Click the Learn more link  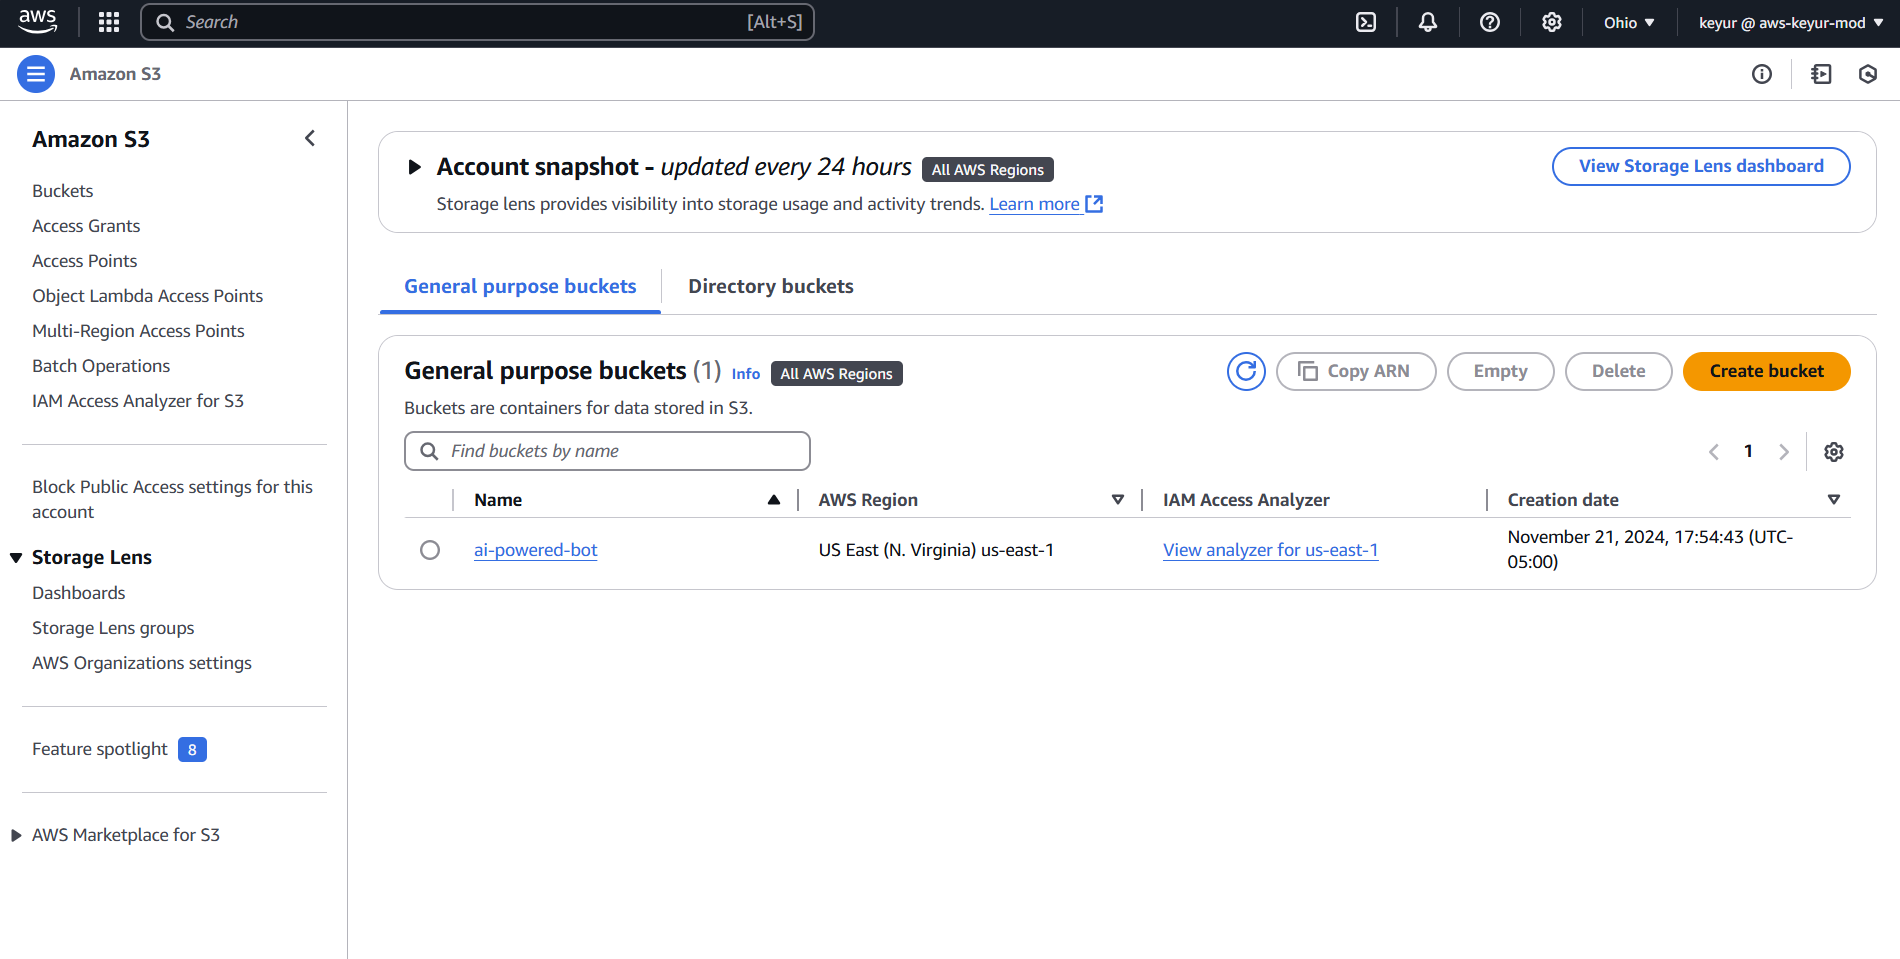point(1035,204)
